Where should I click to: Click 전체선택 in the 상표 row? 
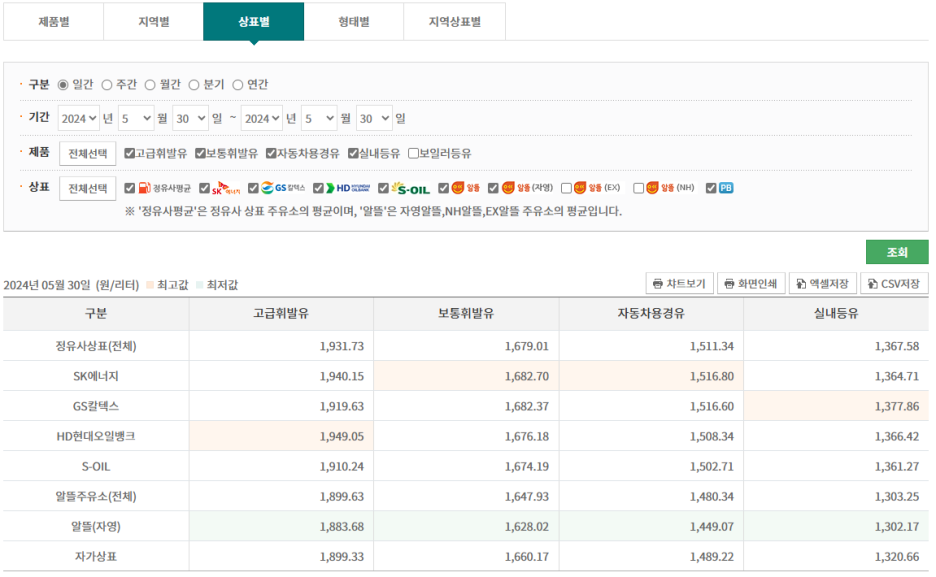88,189
